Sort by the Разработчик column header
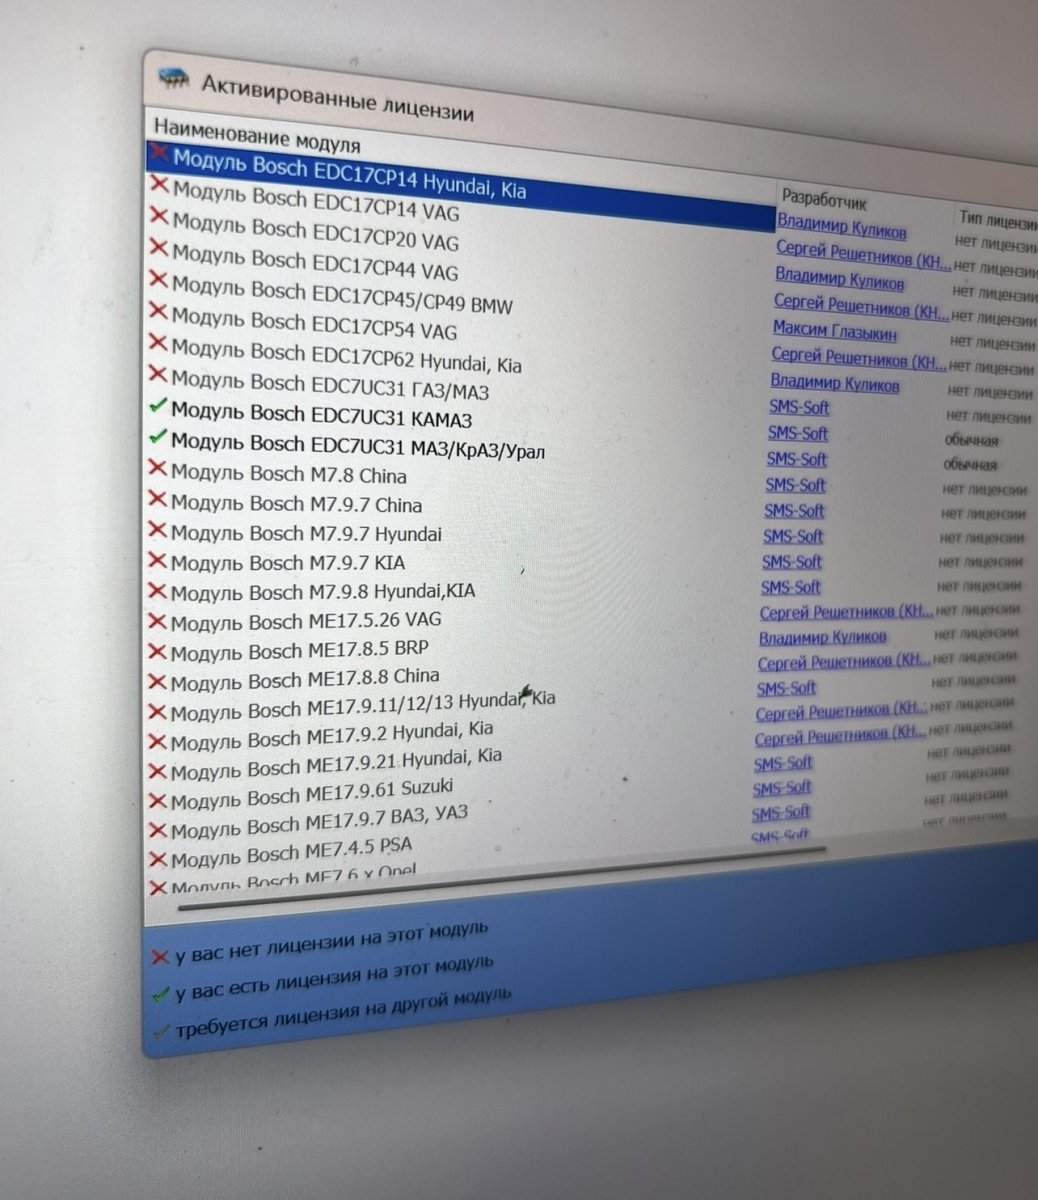This screenshot has height=1200, width=1038. pyautogui.click(x=824, y=200)
